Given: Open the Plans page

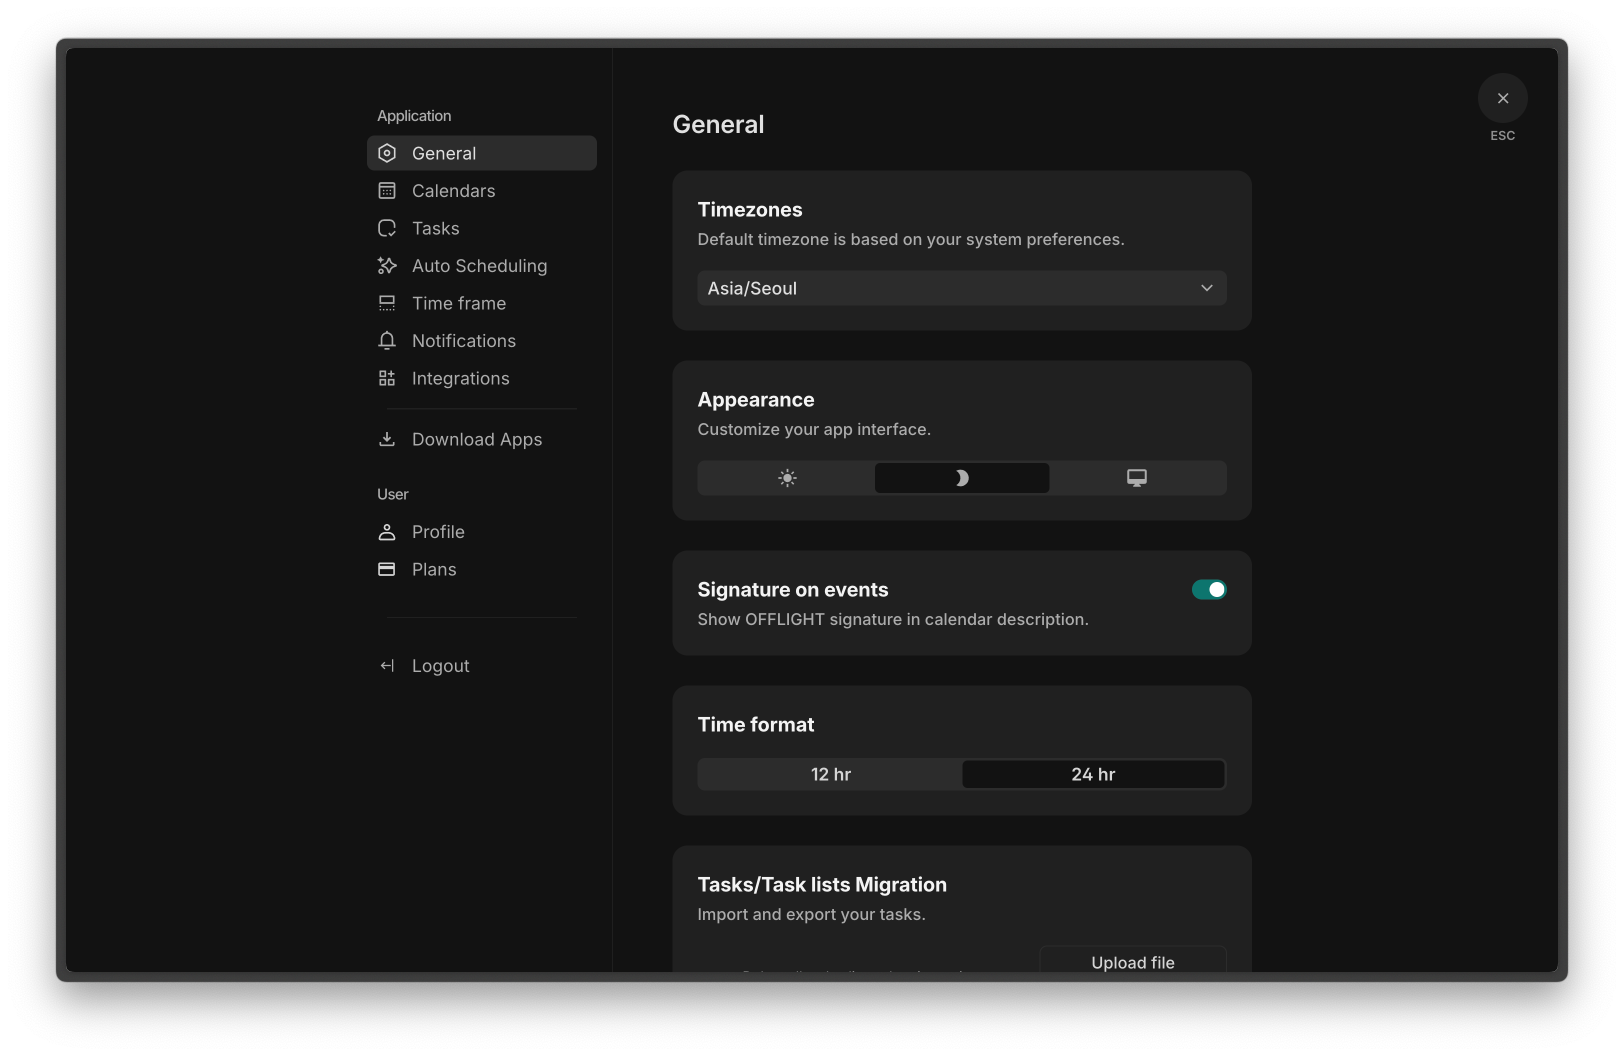Looking at the screenshot, I should pyautogui.click(x=482, y=569).
